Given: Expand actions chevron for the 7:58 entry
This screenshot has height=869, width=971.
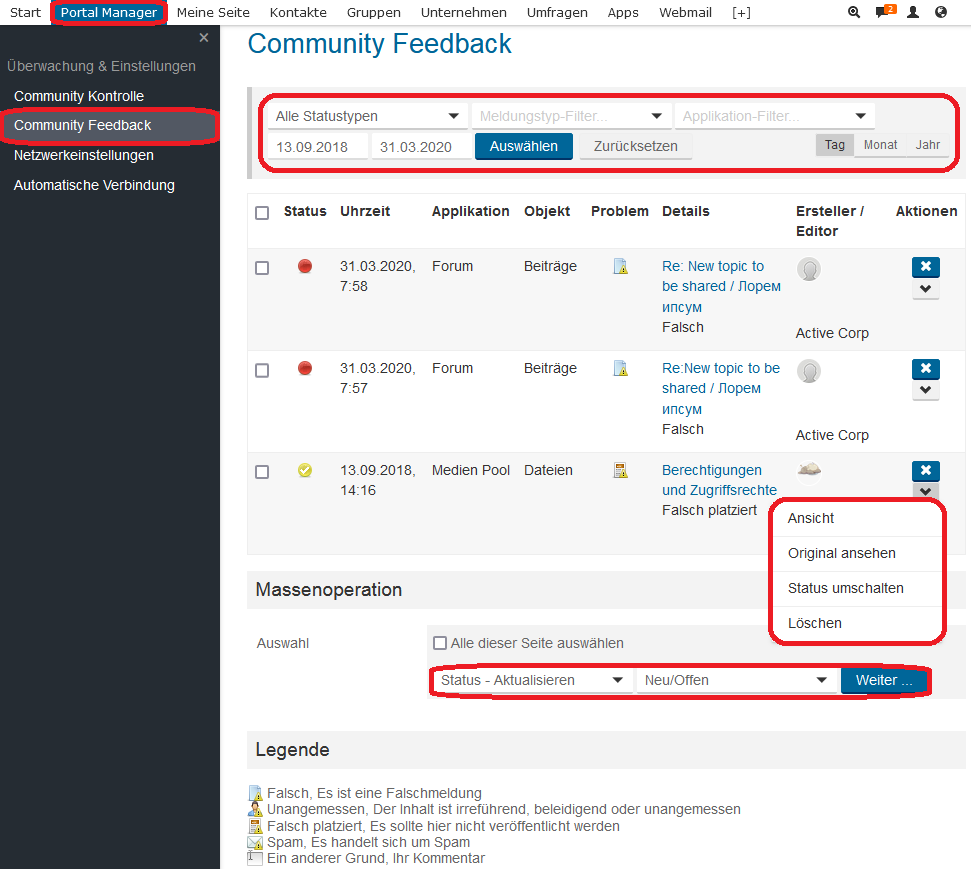Looking at the screenshot, I should pyautogui.click(x=926, y=289).
